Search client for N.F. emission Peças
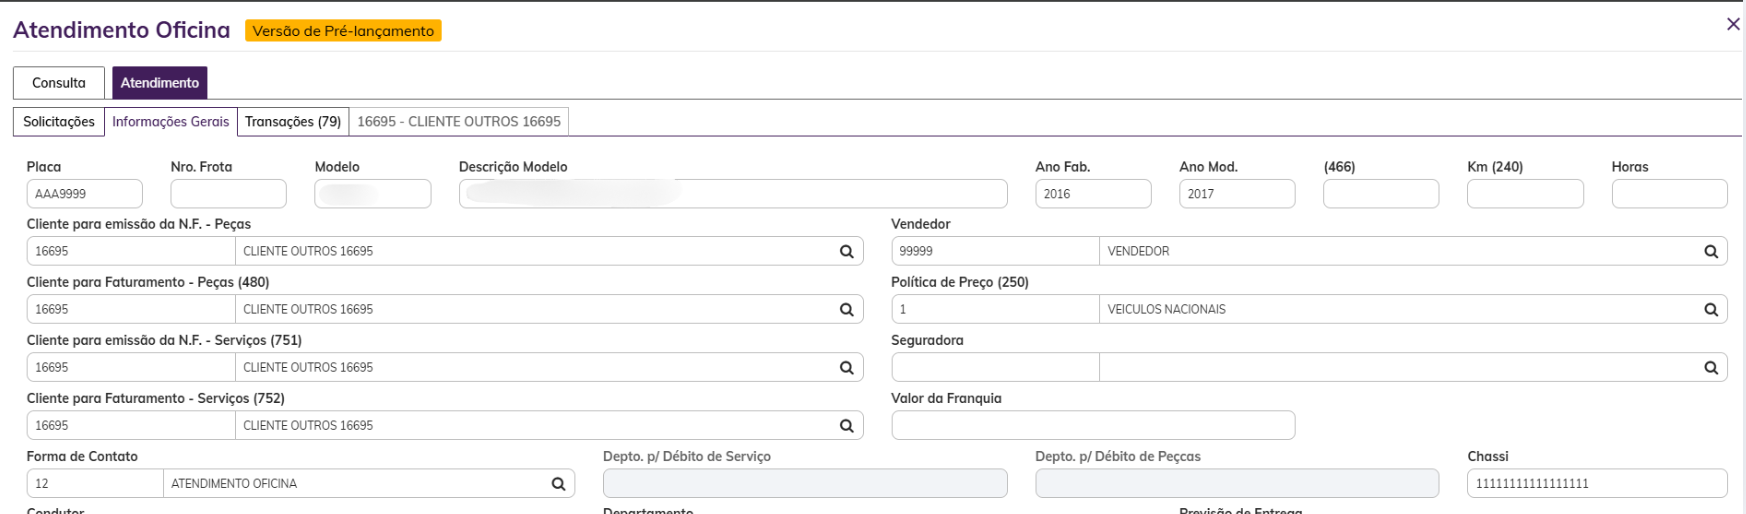This screenshot has width=1746, height=514. click(x=846, y=252)
